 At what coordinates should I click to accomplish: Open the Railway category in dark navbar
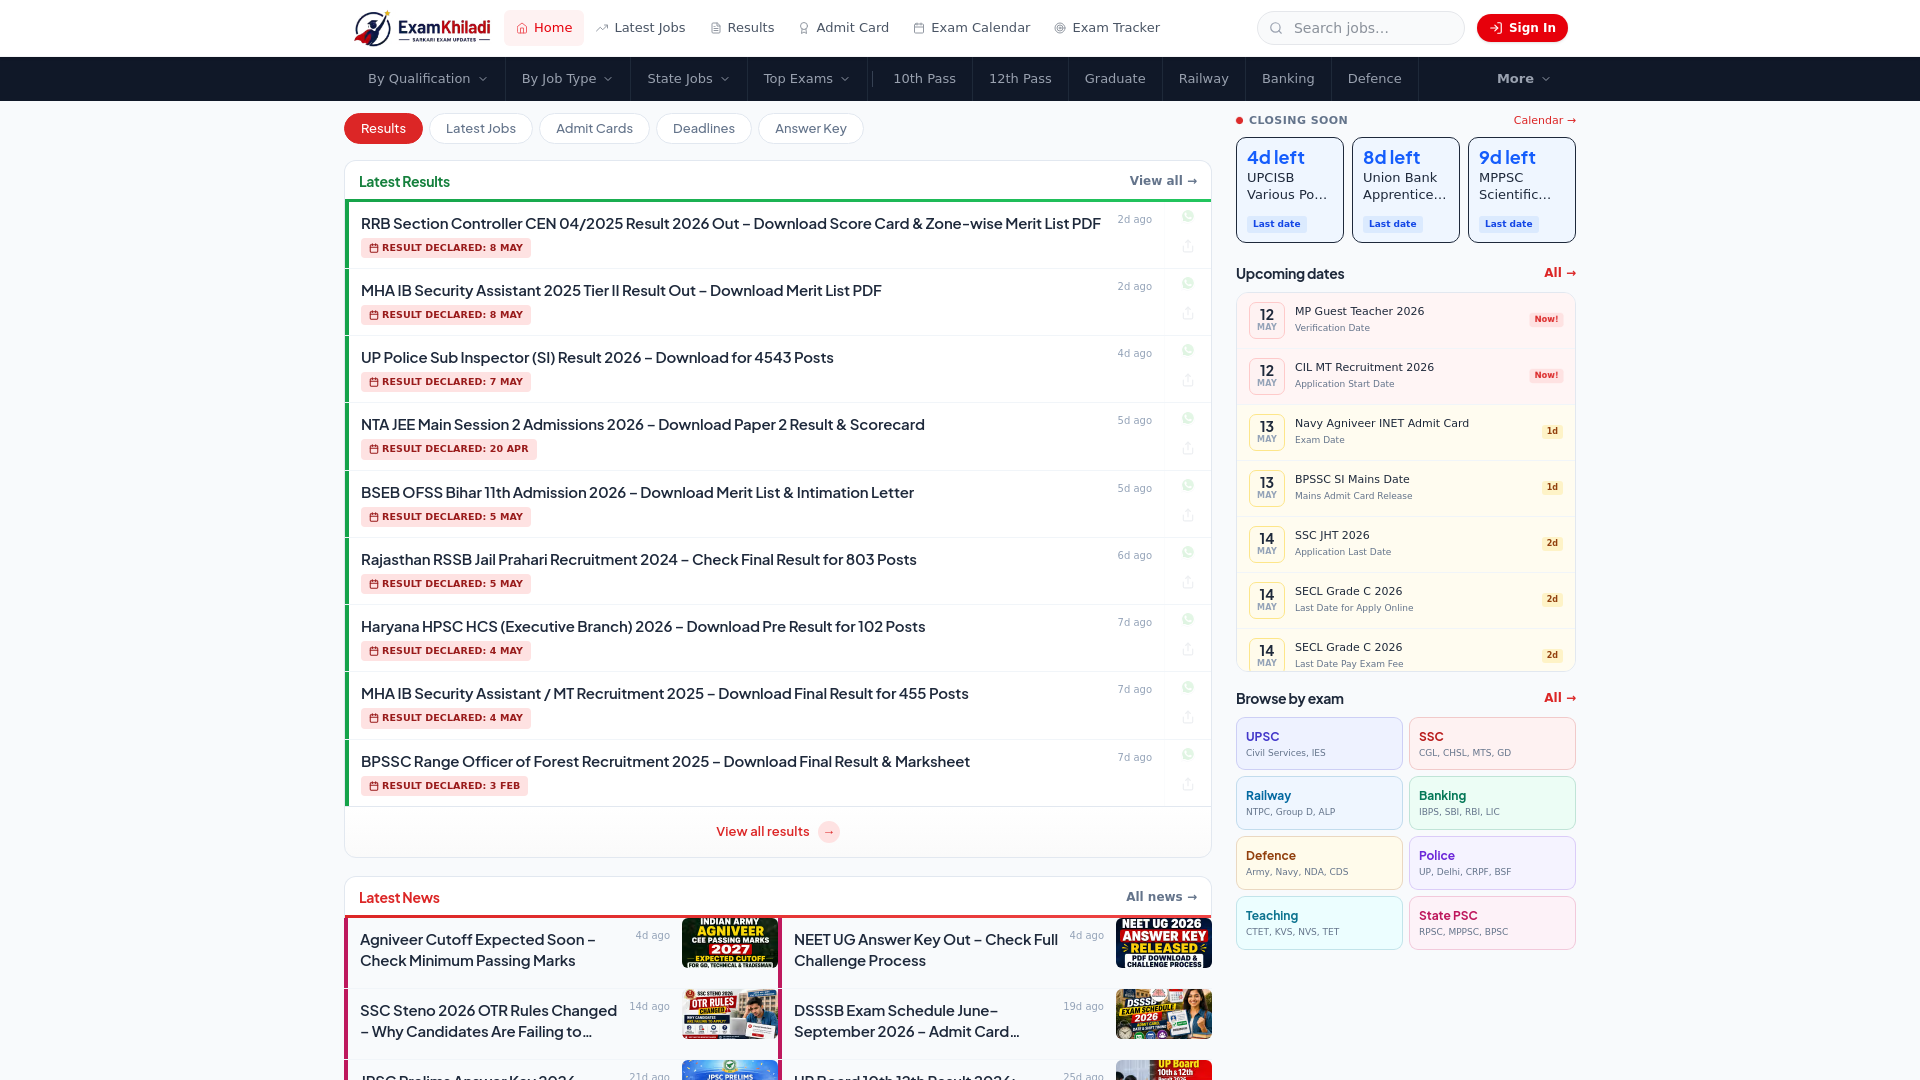coord(1203,79)
